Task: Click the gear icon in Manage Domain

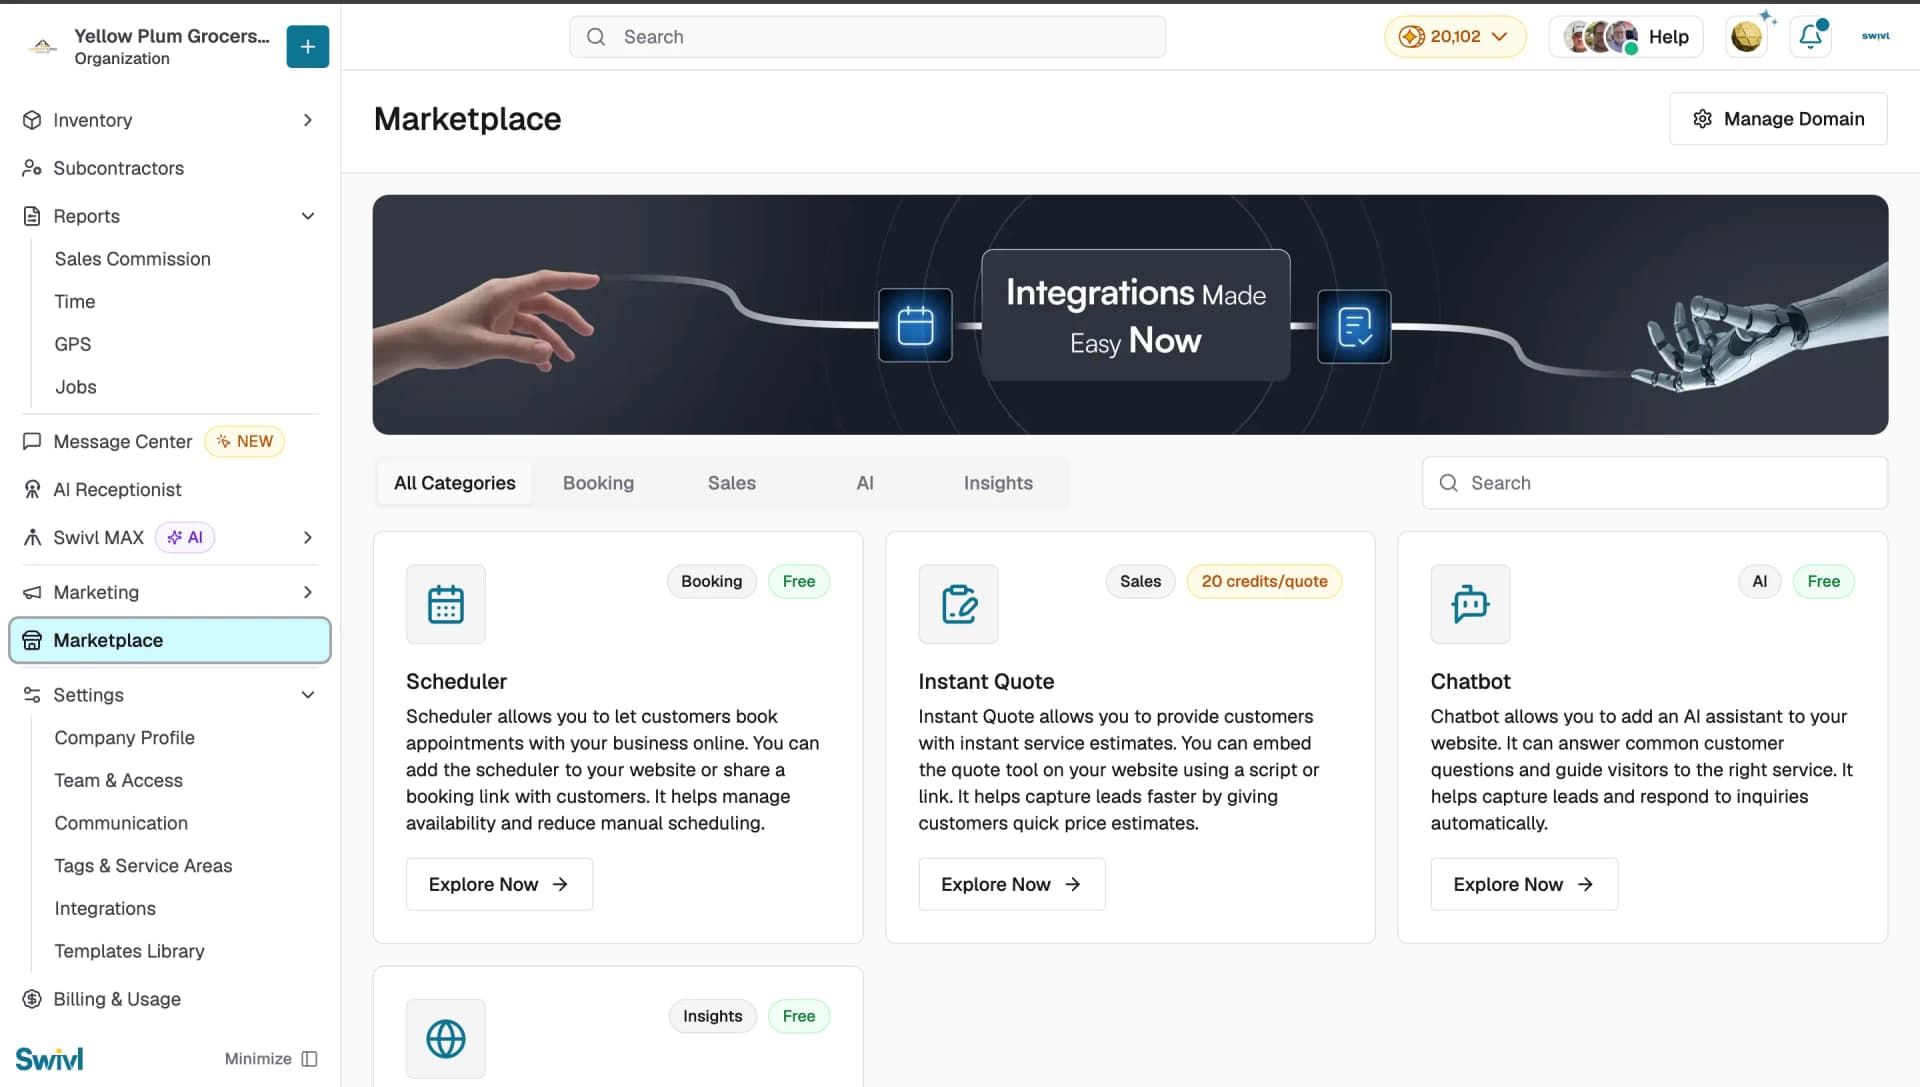Action: 1702,119
